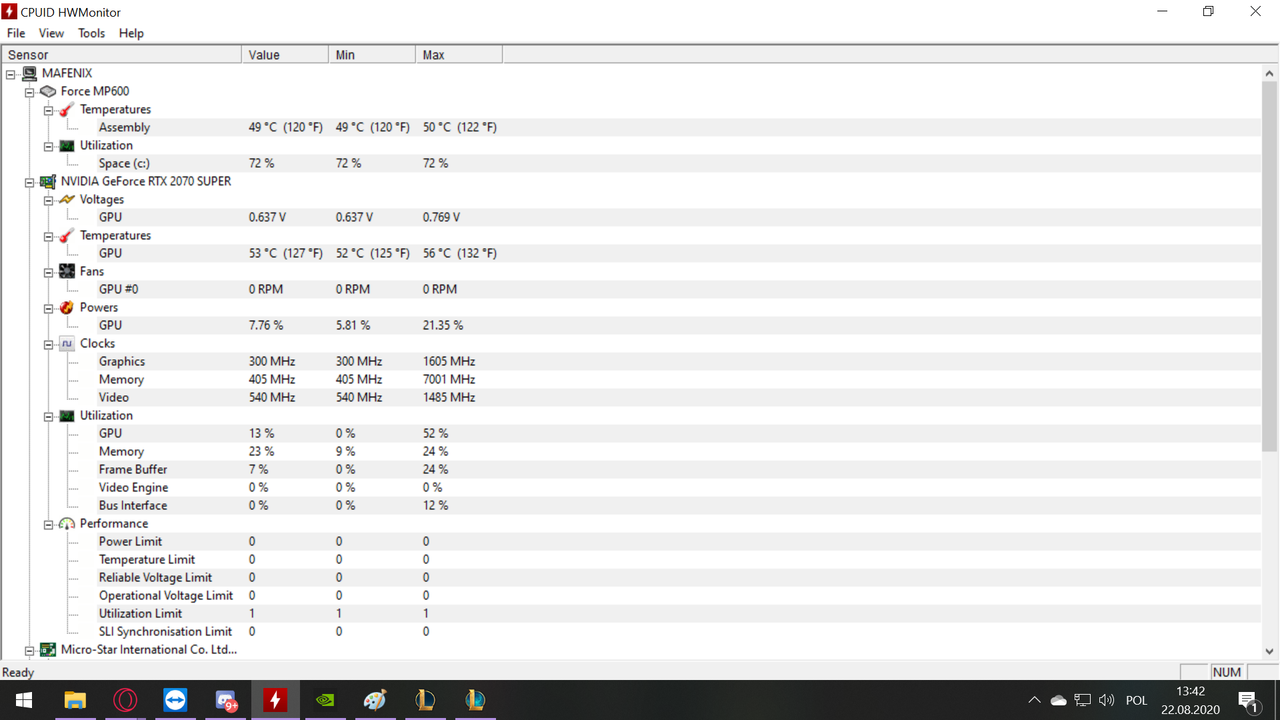Image resolution: width=1280 pixels, height=720 pixels.
Task: Click the Force MP600 drive icon
Action: (47, 91)
